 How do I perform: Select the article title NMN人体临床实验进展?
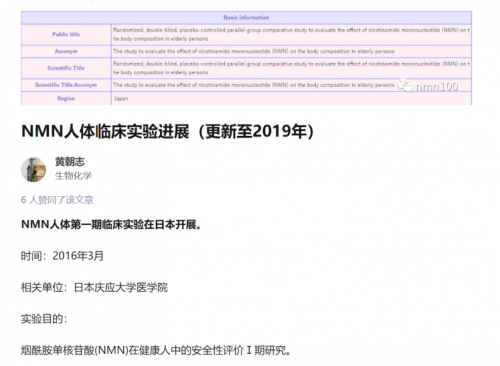tap(167, 131)
